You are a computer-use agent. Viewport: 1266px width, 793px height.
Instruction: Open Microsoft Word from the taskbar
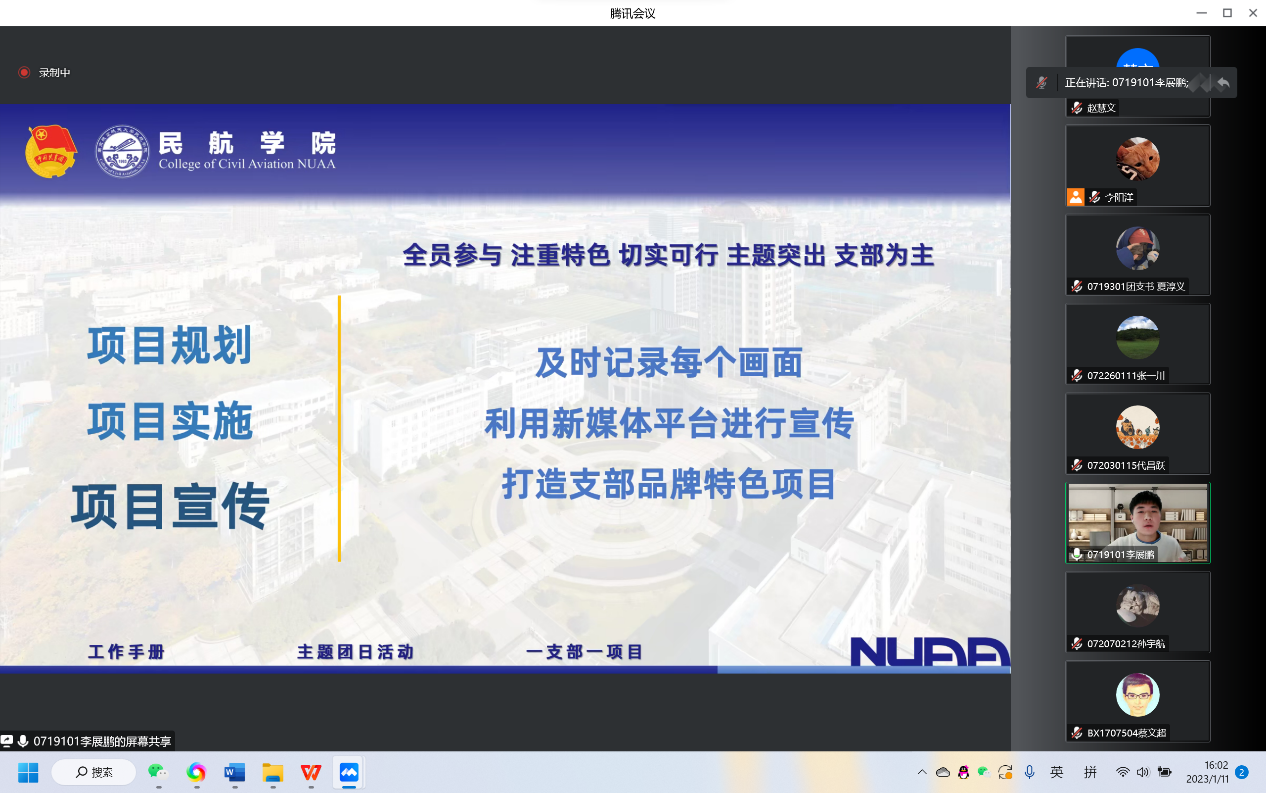coord(234,772)
